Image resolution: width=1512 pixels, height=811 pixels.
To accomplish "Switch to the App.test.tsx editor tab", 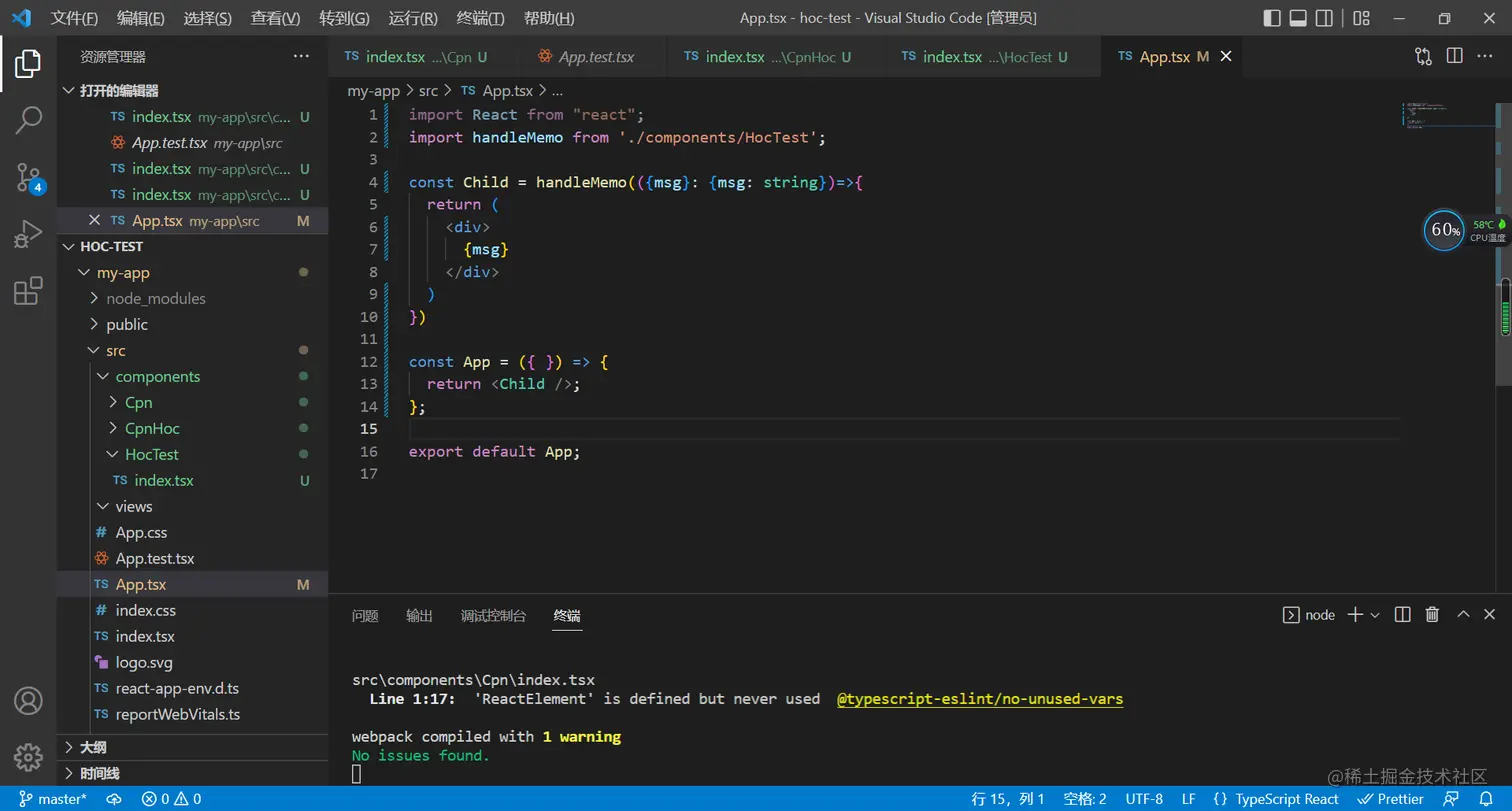I will coord(595,57).
